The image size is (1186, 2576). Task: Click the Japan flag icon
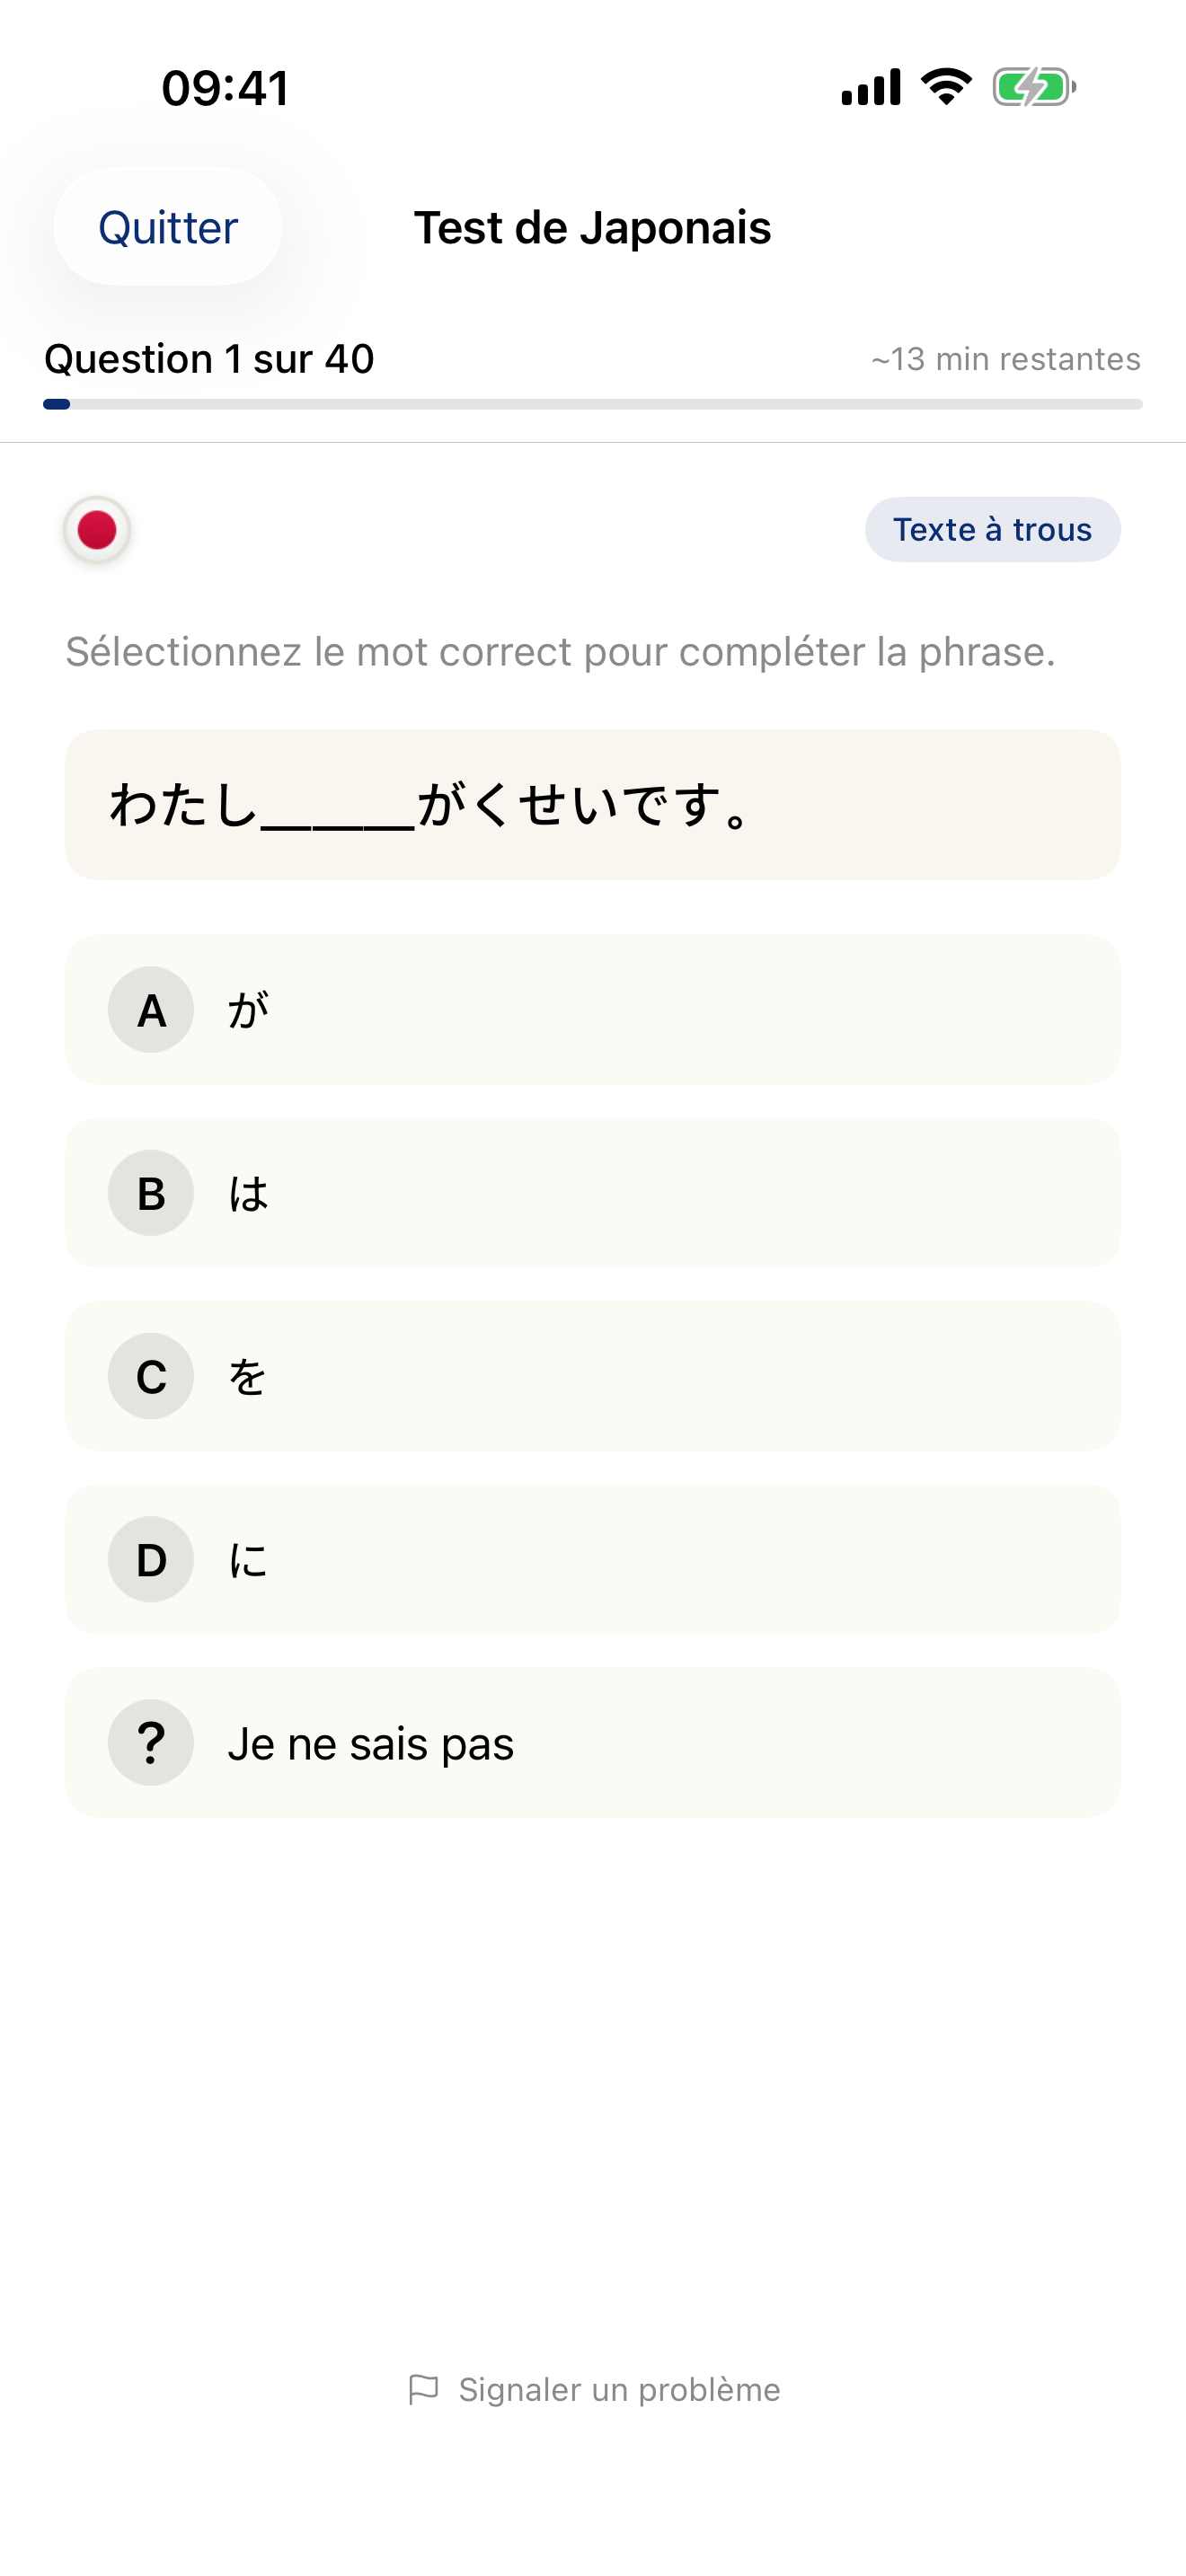point(96,530)
